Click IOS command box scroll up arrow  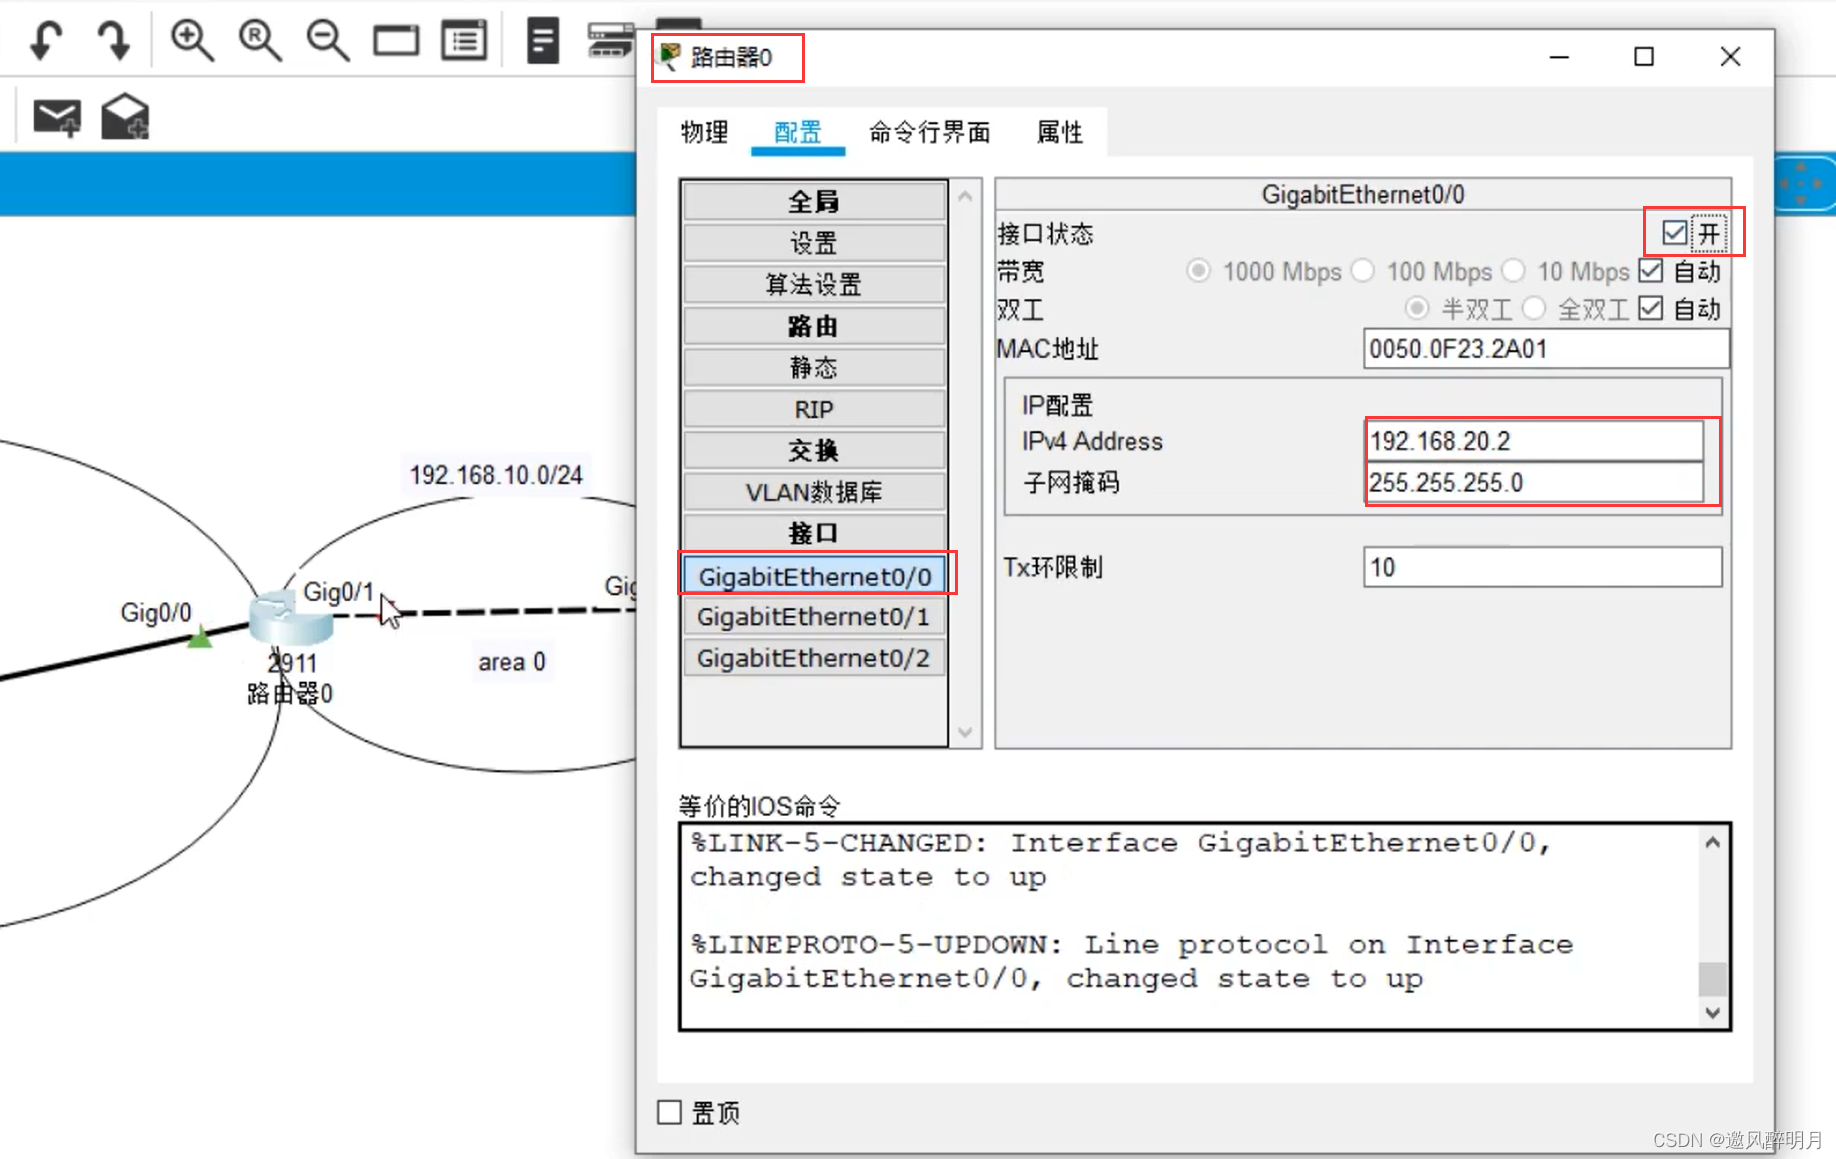(x=1713, y=843)
